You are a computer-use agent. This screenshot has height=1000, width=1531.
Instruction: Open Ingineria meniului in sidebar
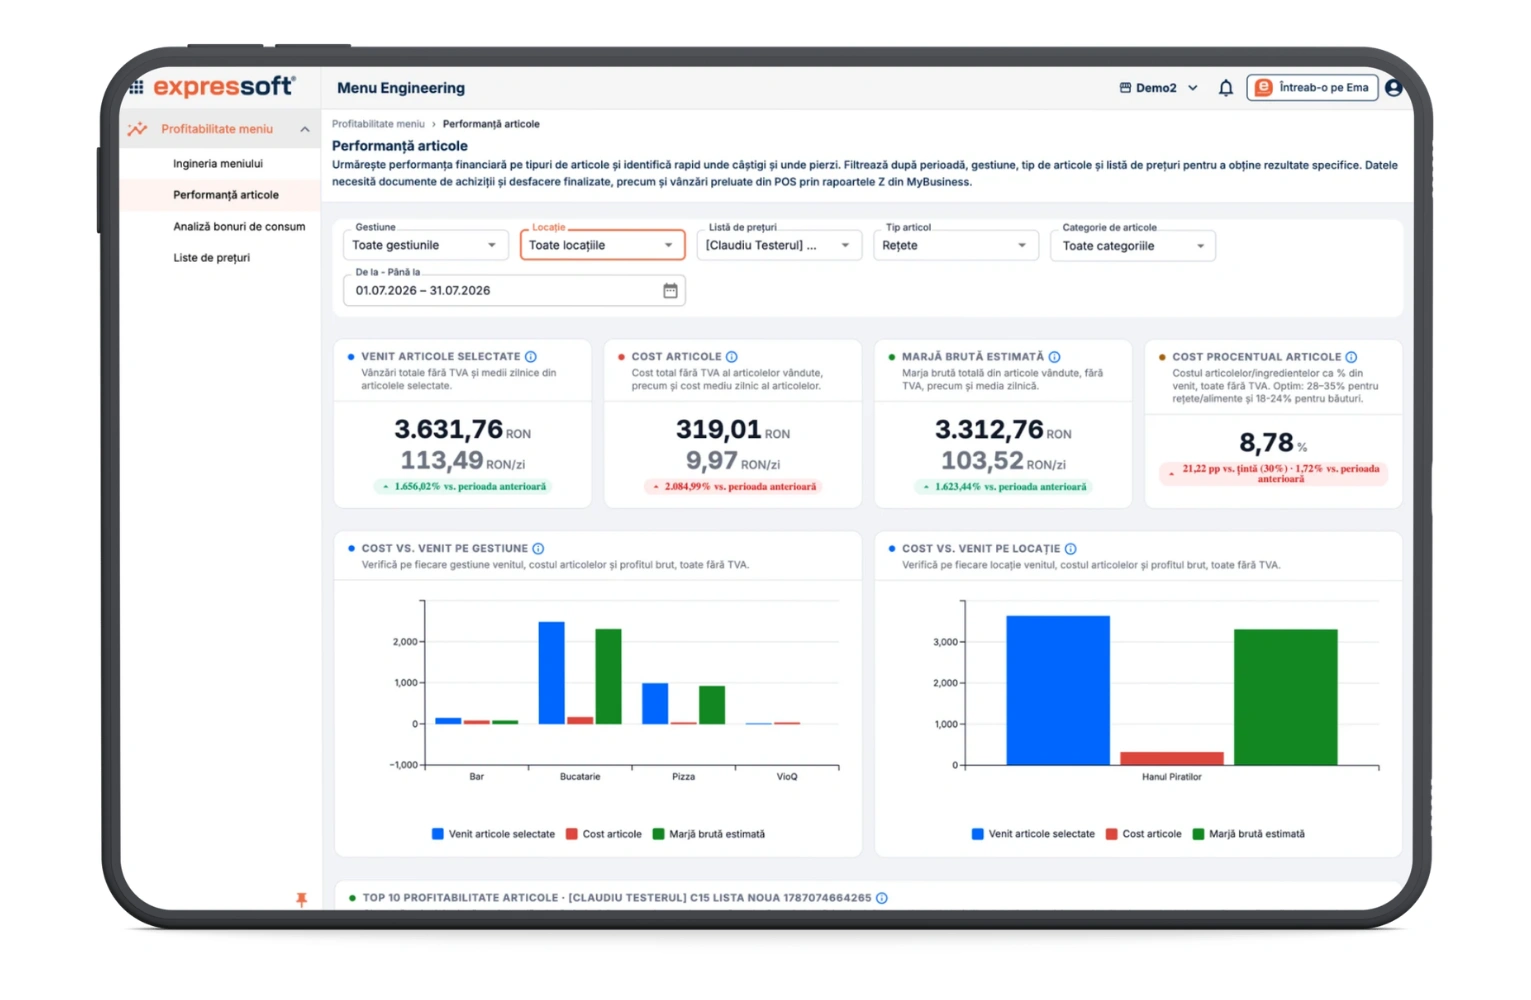[x=218, y=164]
